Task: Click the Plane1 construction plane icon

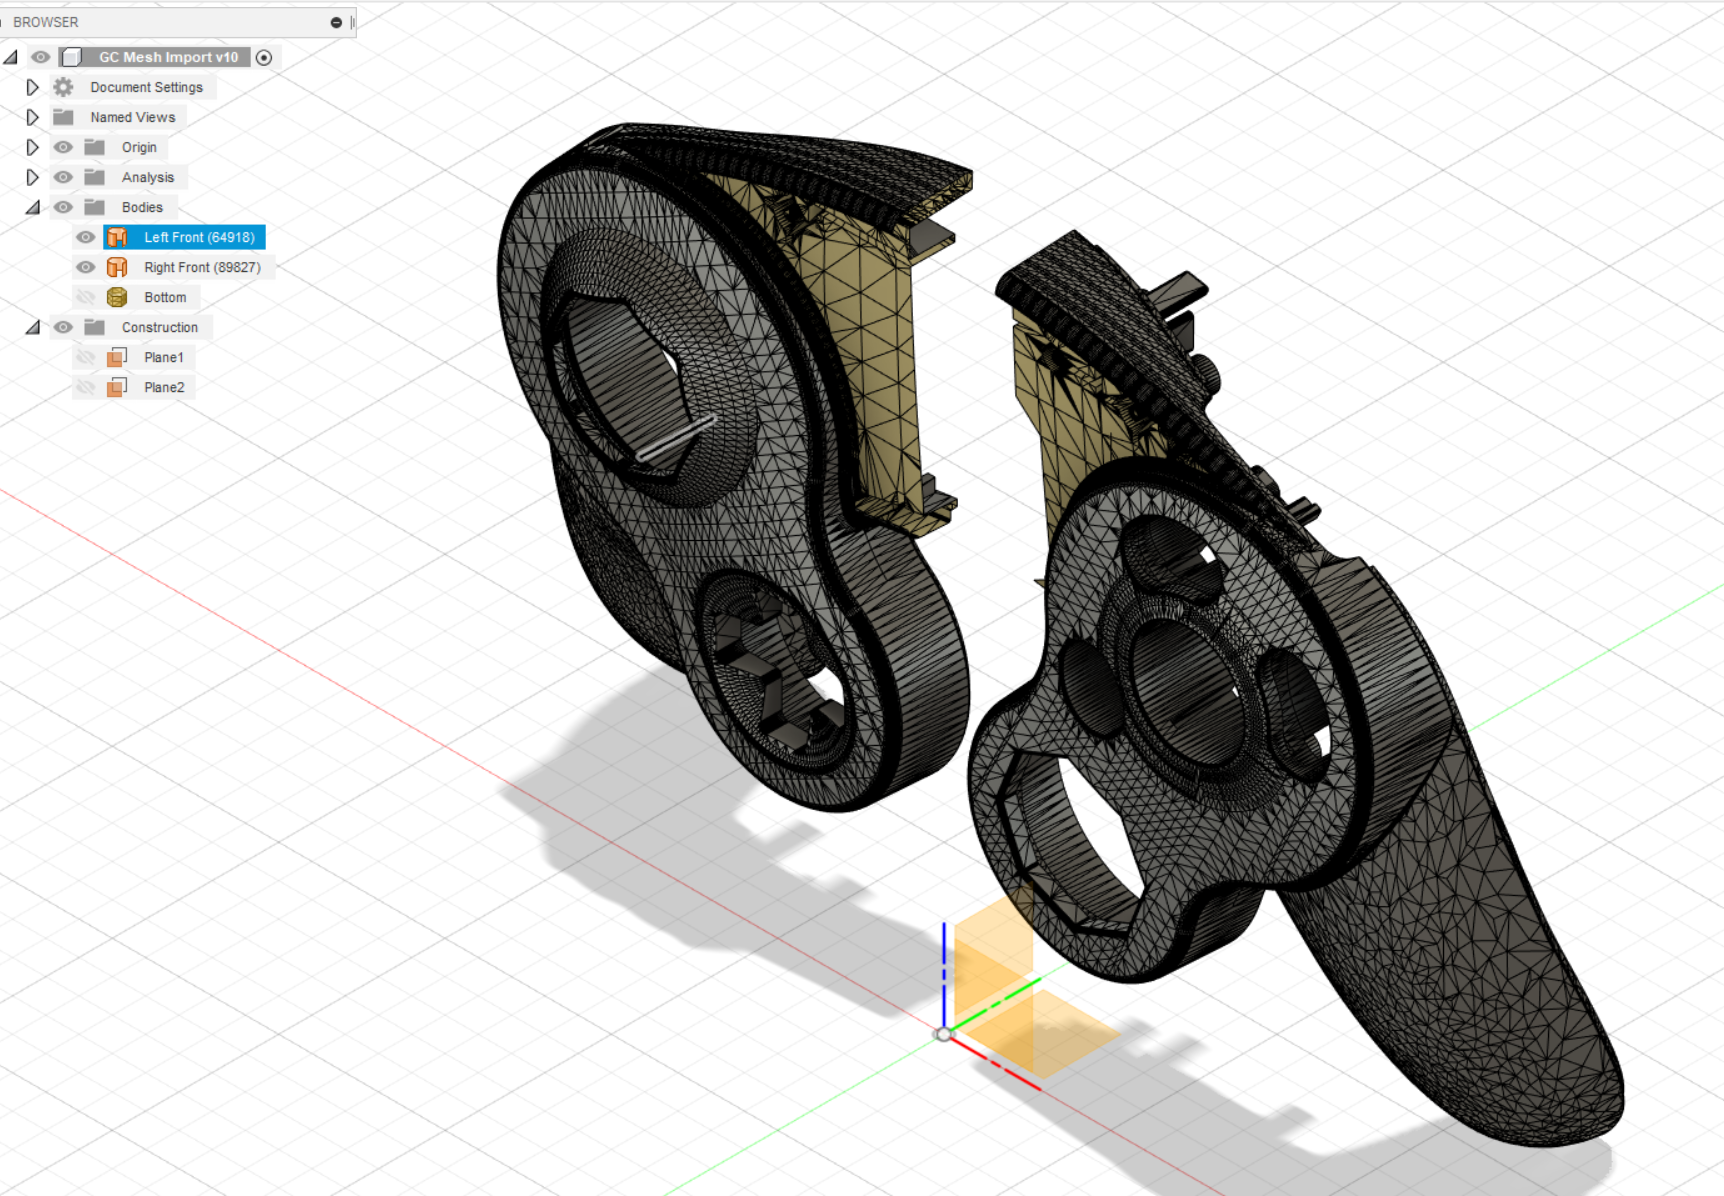Action: click(117, 357)
